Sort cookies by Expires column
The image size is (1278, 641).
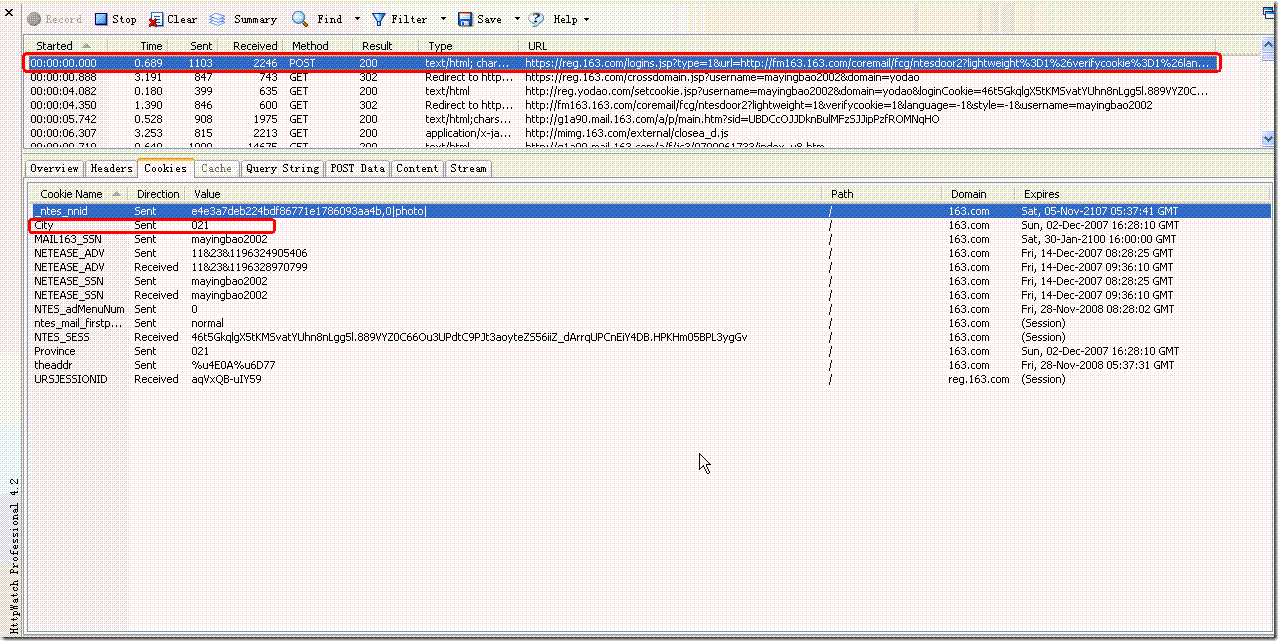[x=1142, y=194]
